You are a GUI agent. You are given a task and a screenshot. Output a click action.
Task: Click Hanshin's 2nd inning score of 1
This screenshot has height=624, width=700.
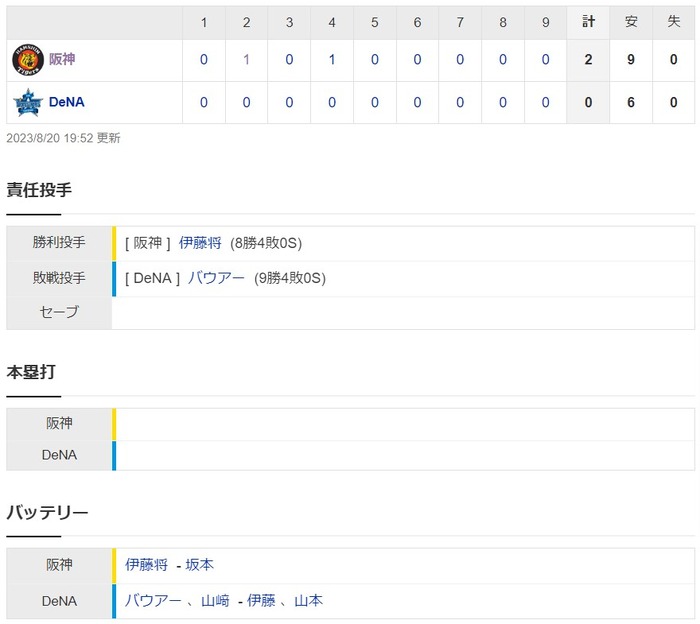246,60
